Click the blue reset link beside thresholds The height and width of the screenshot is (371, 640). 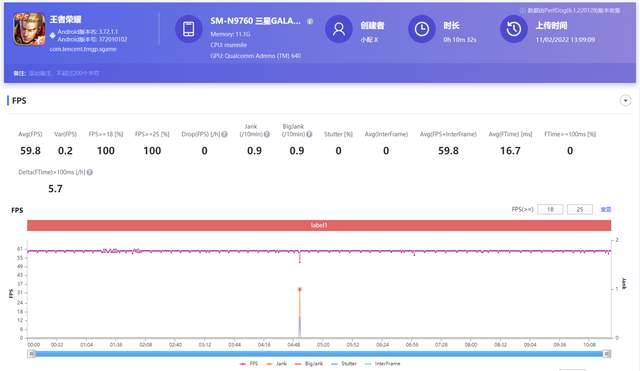click(x=606, y=209)
